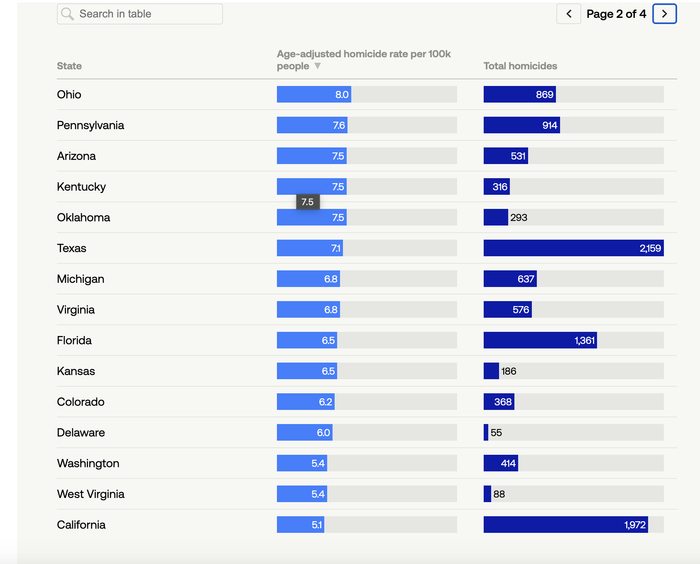Click Kentucky total homicides bar 316
Viewport: 700px width, 564px height.
497,187
